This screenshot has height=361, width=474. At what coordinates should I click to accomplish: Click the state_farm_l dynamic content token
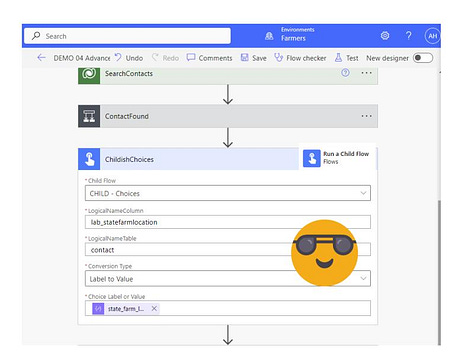tap(126, 309)
